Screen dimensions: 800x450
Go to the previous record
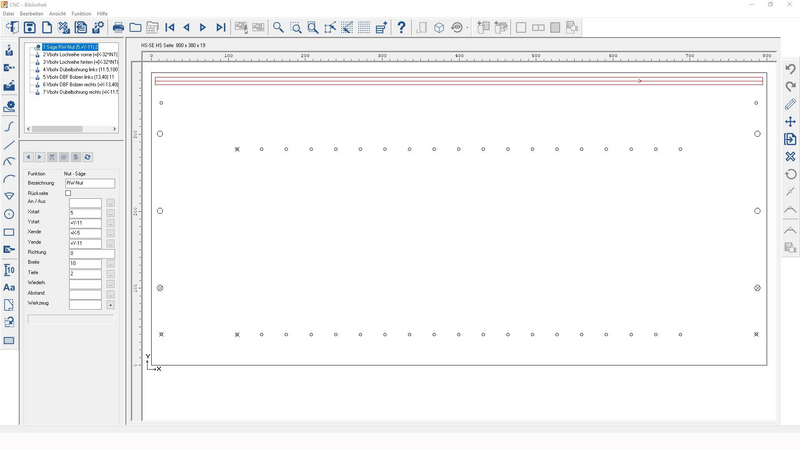[x=186, y=28]
